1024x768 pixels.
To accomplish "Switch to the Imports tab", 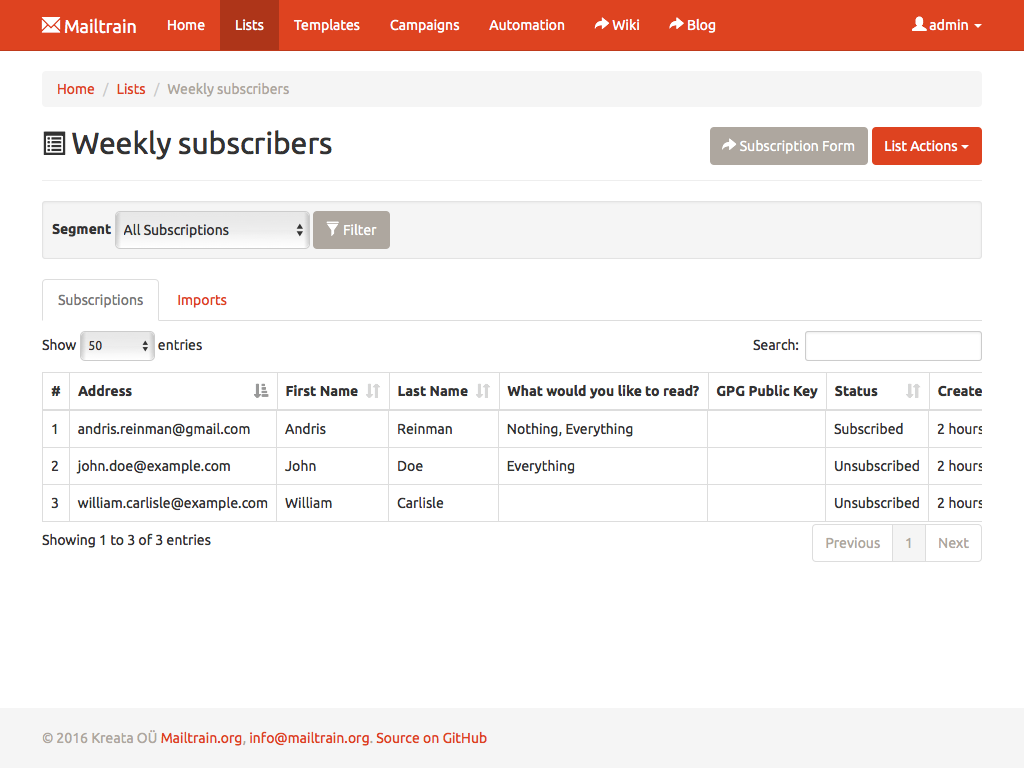I will coord(202,300).
